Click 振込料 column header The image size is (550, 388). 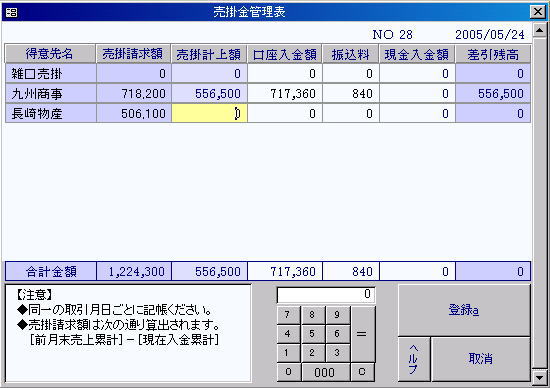[350, 54]
